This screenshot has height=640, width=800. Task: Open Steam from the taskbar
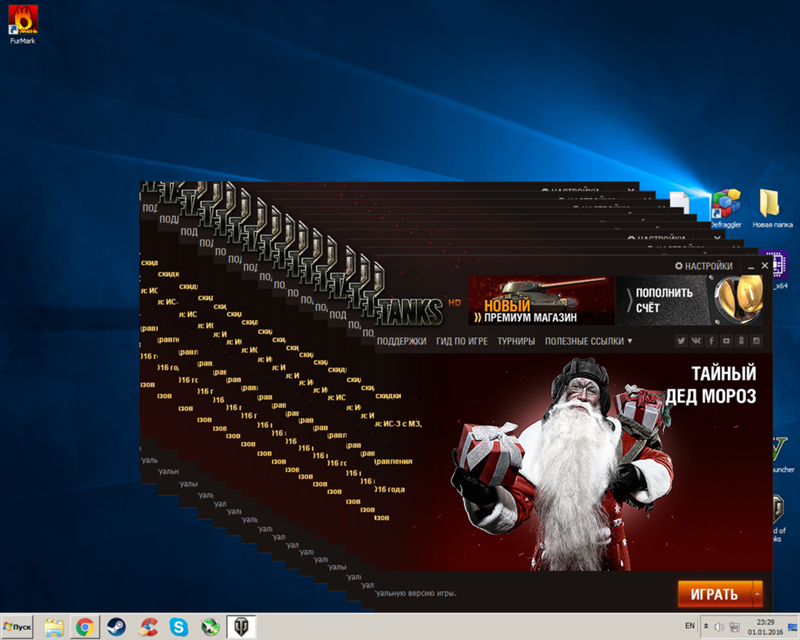click(x=116, y=627)
